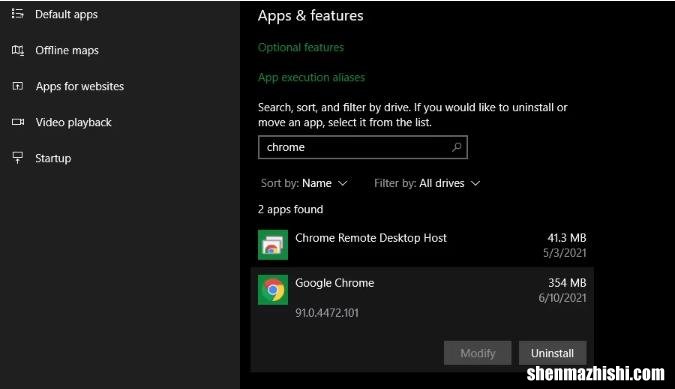Open the Optional features link
This screenshot has width=675, height=389.
pyautogui.click(x=301, y=47)
